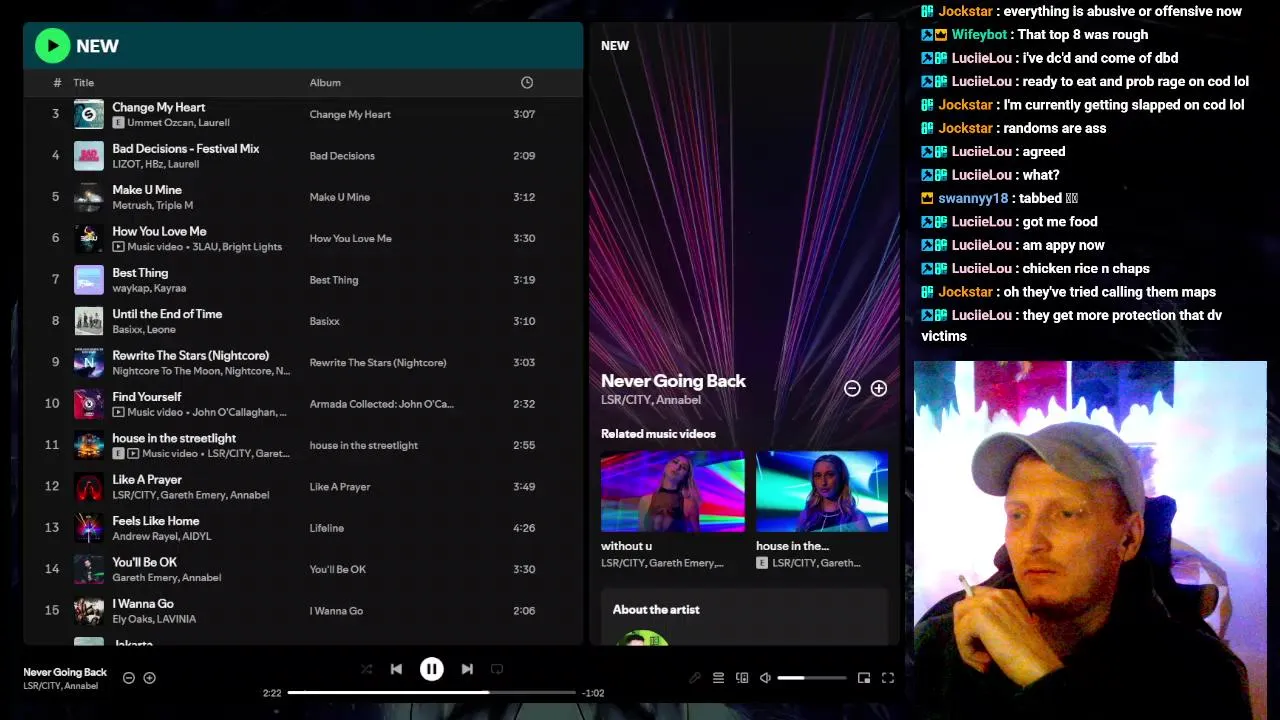Skip to the next track

467,669
